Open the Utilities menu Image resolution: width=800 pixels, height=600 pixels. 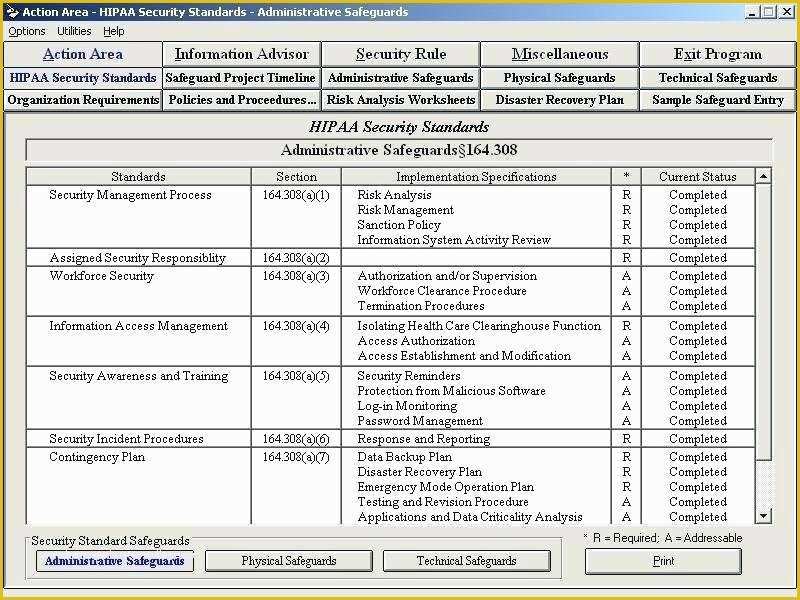point(74,32)
